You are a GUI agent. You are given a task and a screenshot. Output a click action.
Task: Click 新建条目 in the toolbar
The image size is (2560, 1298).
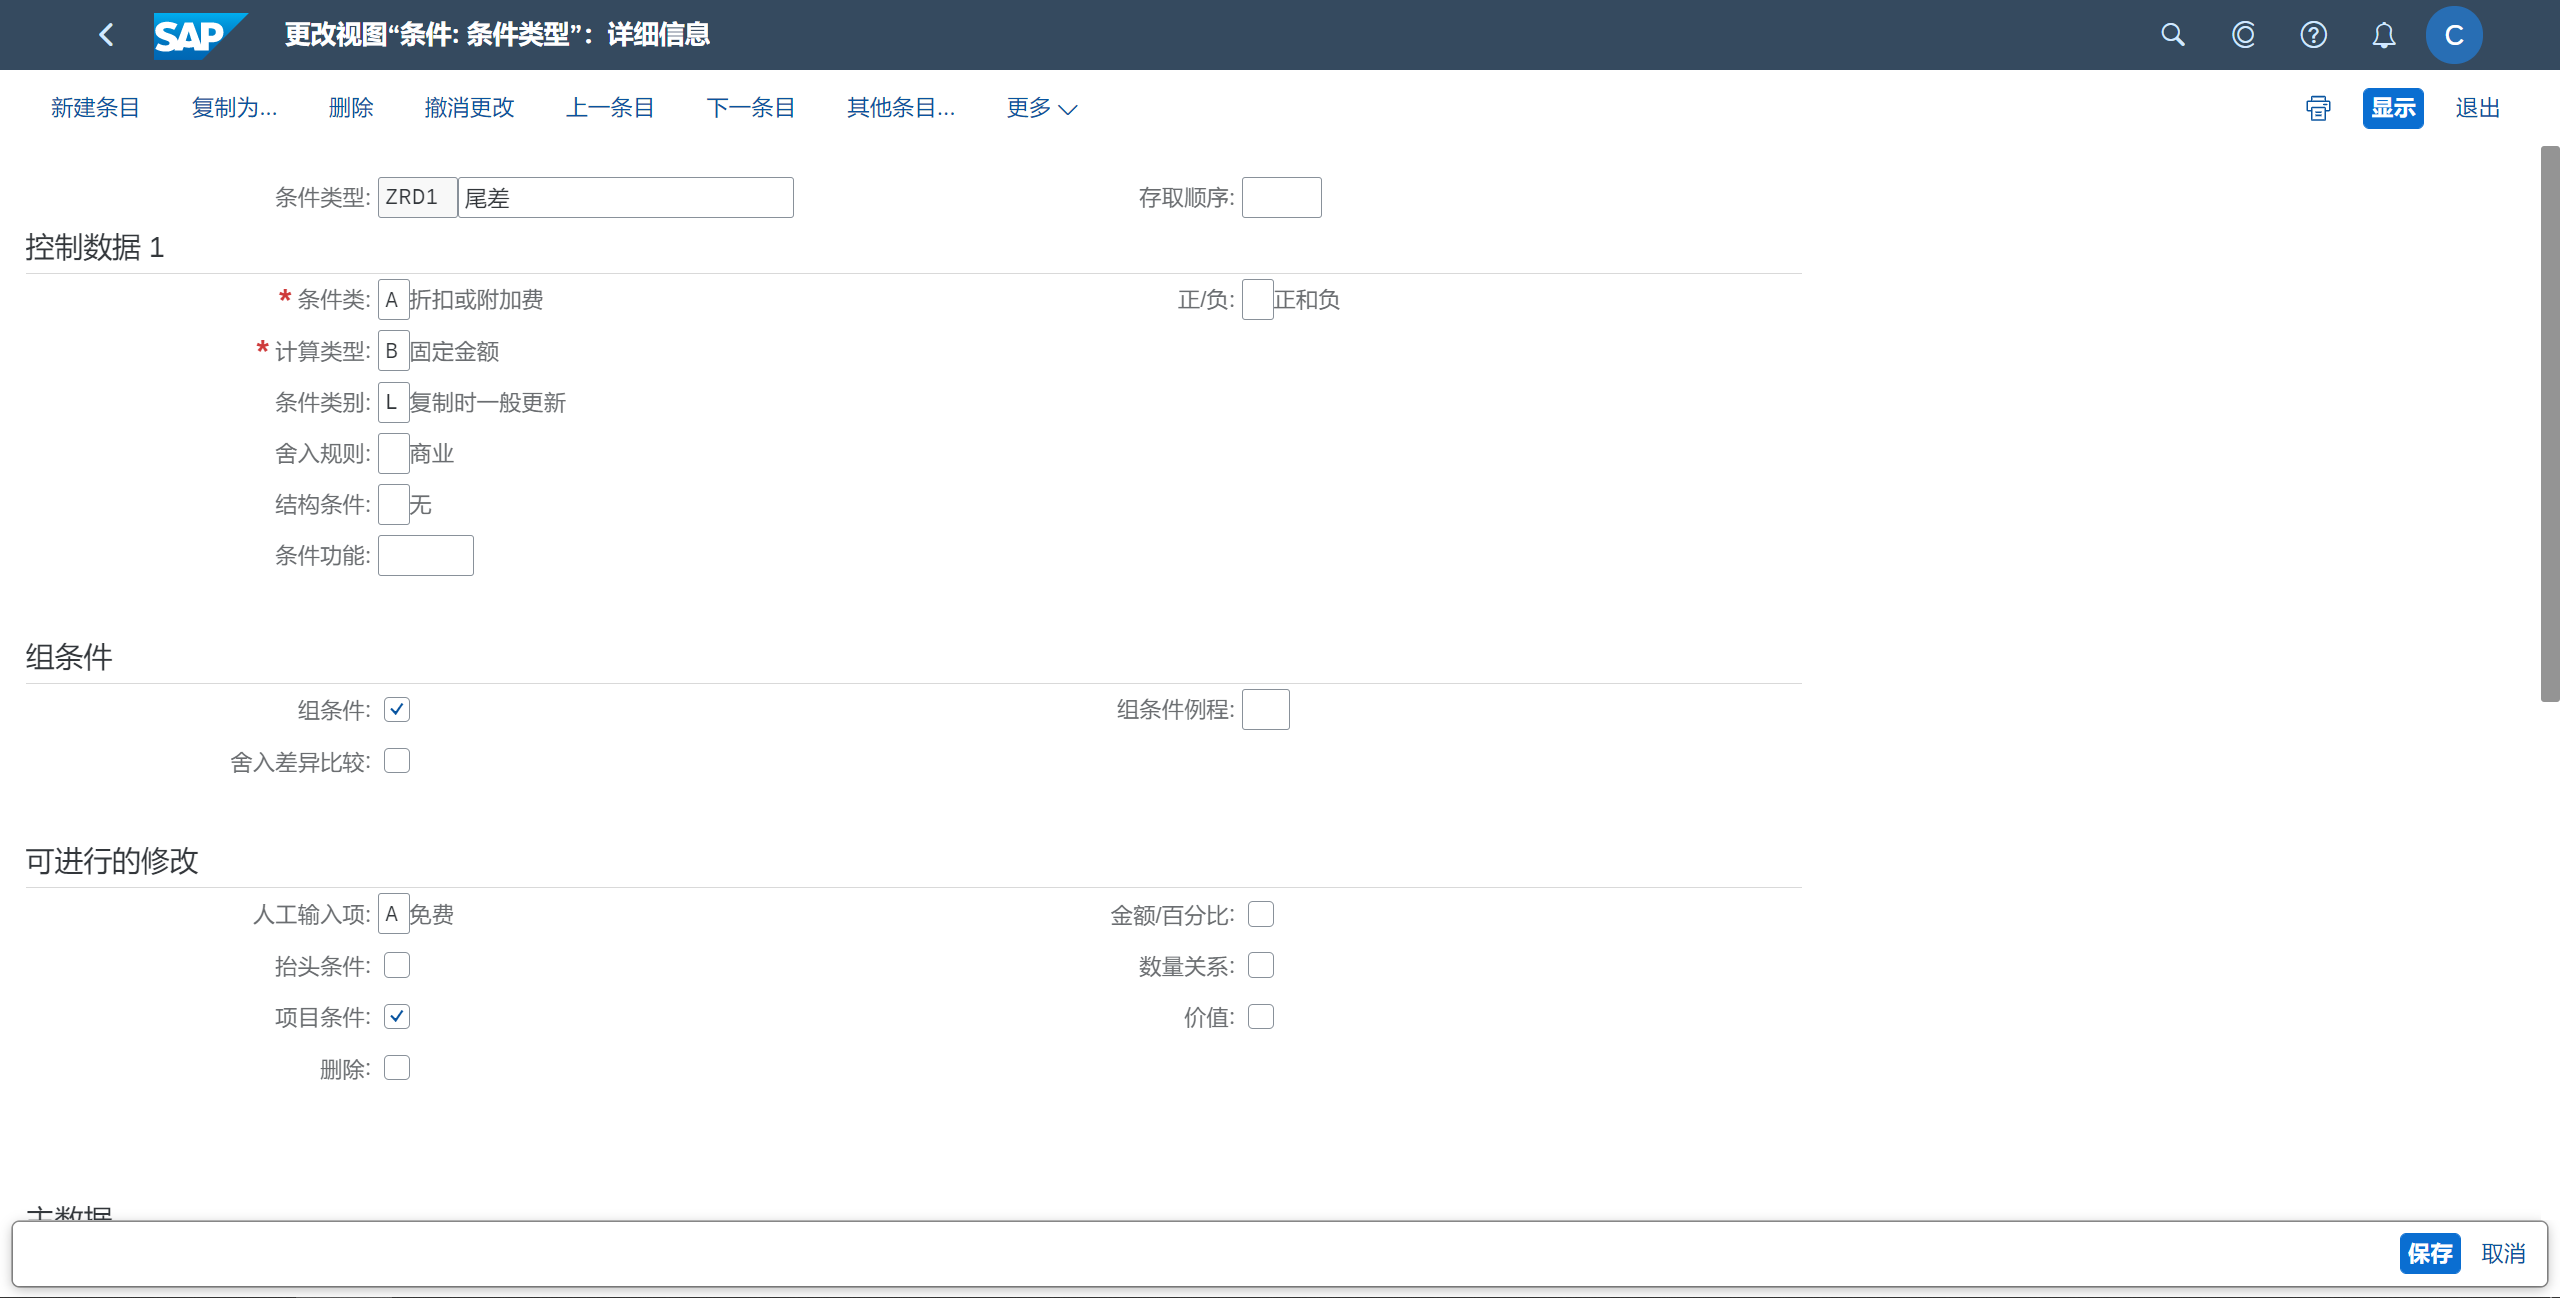pyautogui.click(x=95, y=108)
